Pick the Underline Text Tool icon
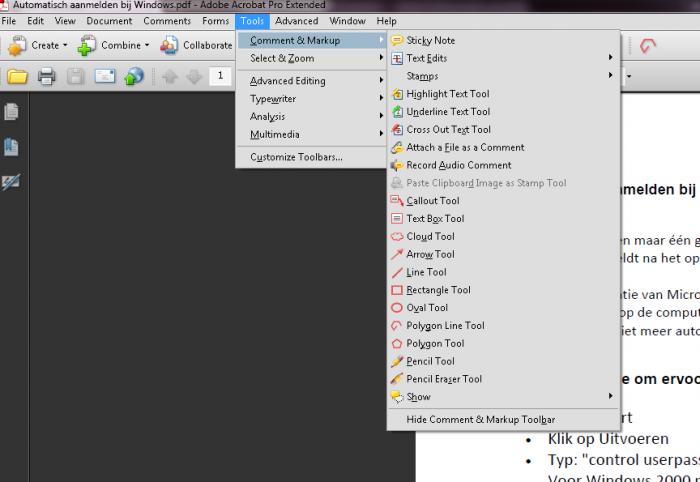Image resolution: width=700 pixels, height=482 pixels. (x=397, y=112)
